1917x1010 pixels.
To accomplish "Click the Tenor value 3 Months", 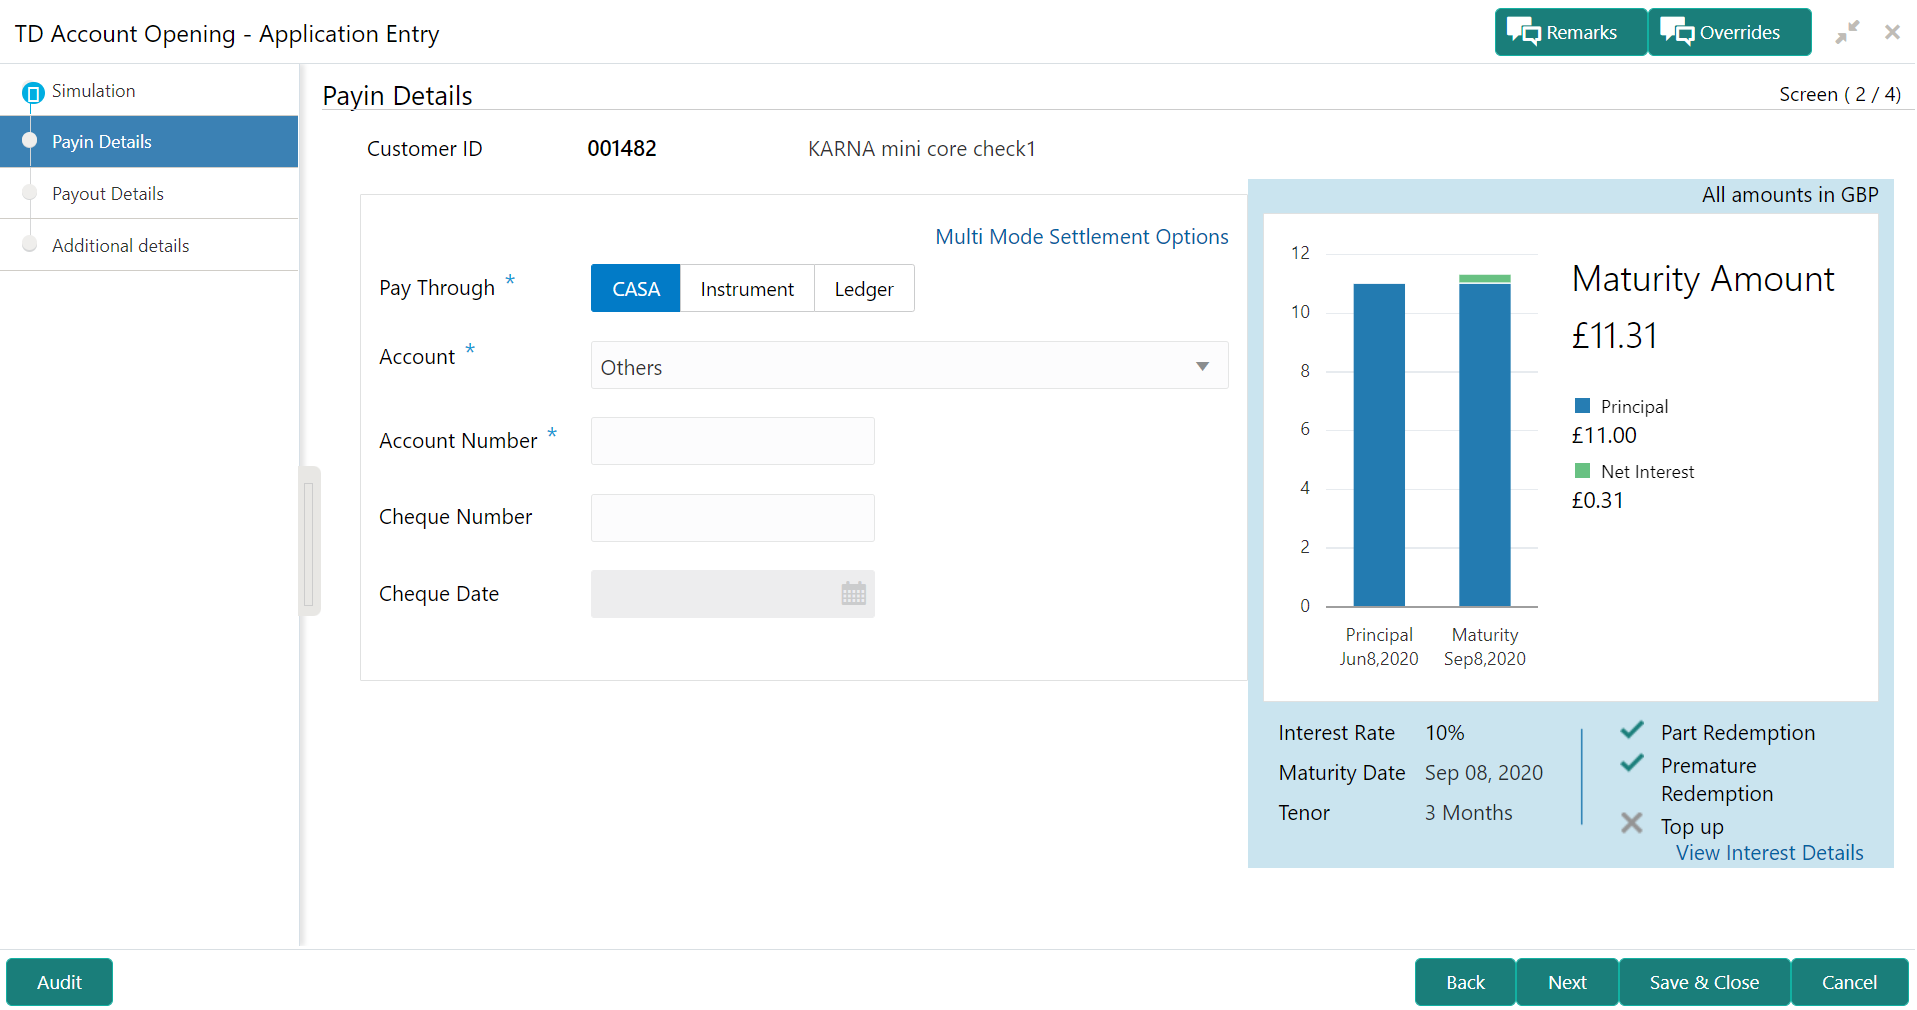I will tap(1469, 813).
